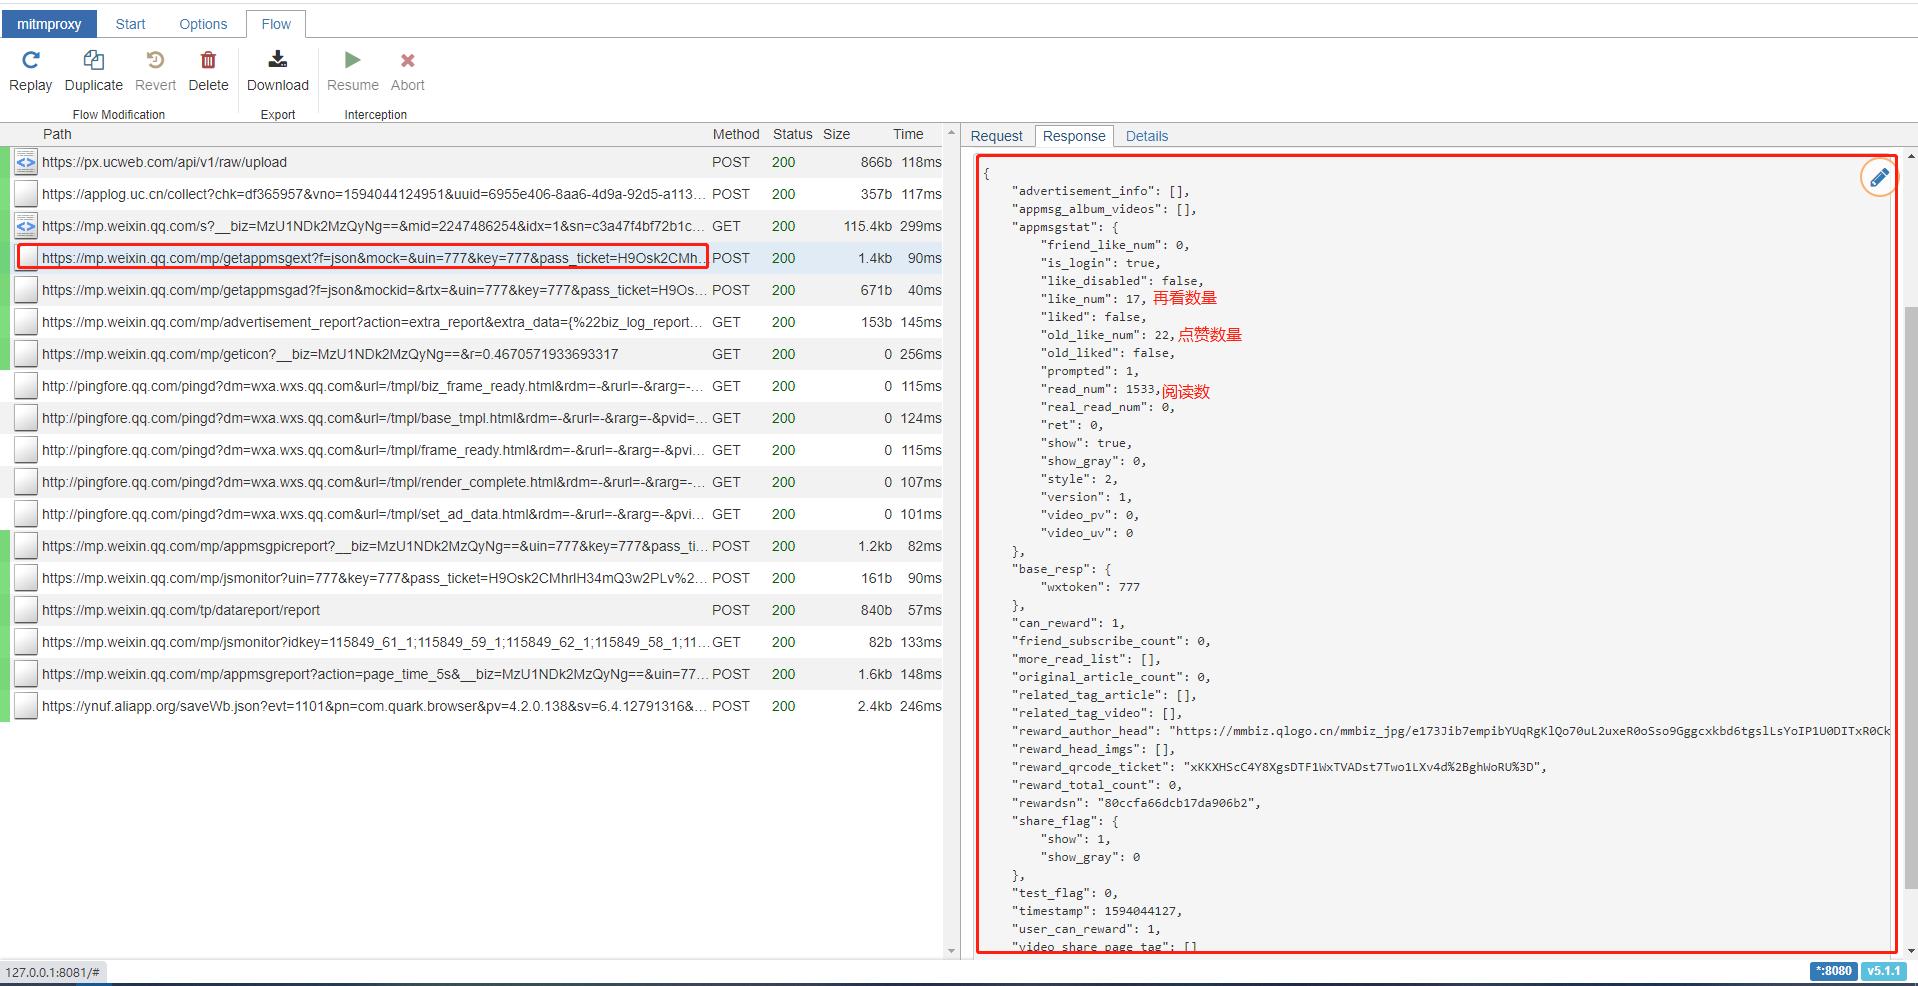Select the ynuf.aliapp.org saveWb.json flow
1918x986 pixels.
tap(372, 706)
